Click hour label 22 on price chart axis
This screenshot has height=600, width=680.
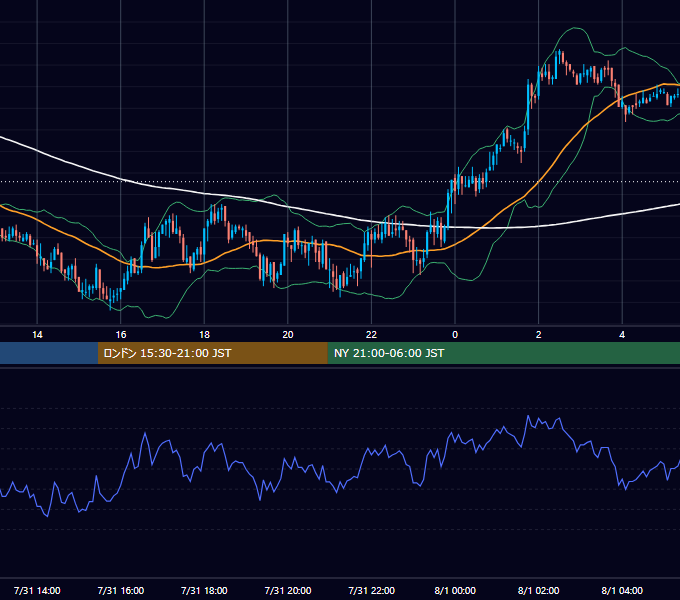tap(371, 335)
